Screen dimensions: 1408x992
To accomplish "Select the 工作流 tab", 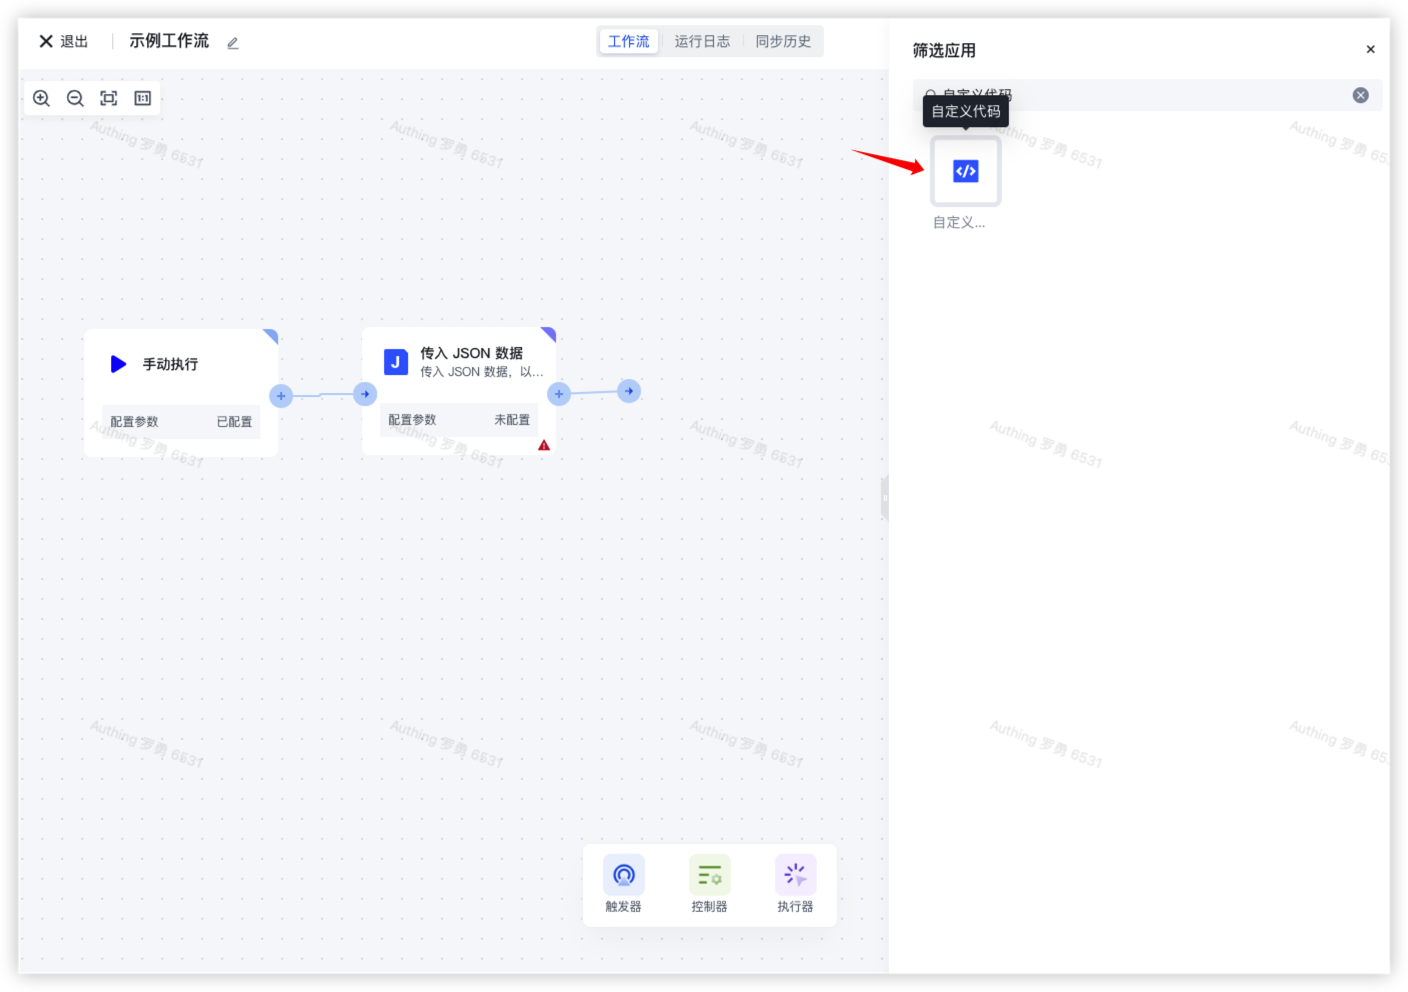I will (x=628, y=41).
